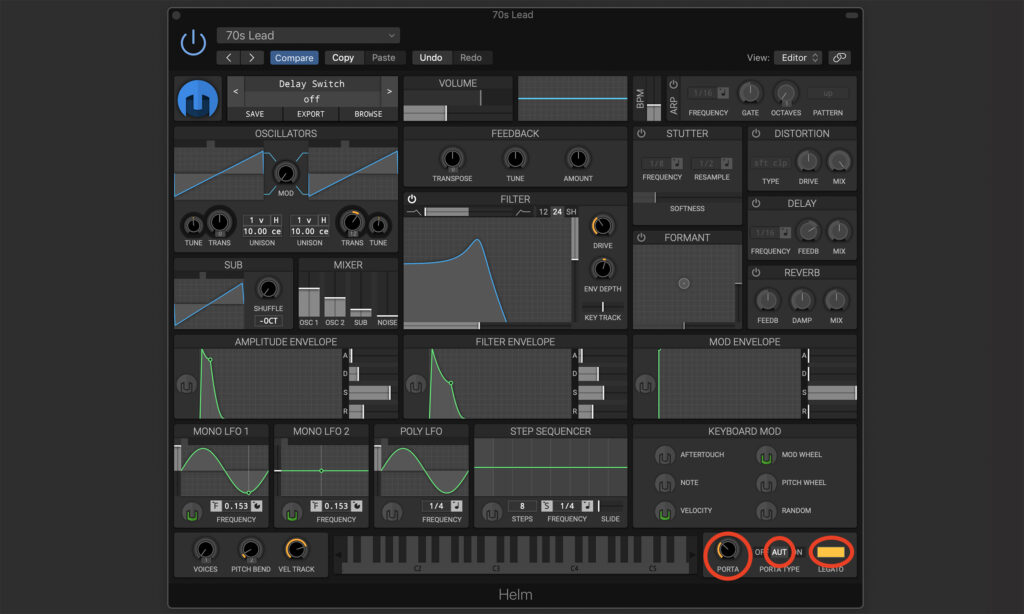Set Porta Type to AUT
1024x614 pixels.
click(x=779, y=552)
